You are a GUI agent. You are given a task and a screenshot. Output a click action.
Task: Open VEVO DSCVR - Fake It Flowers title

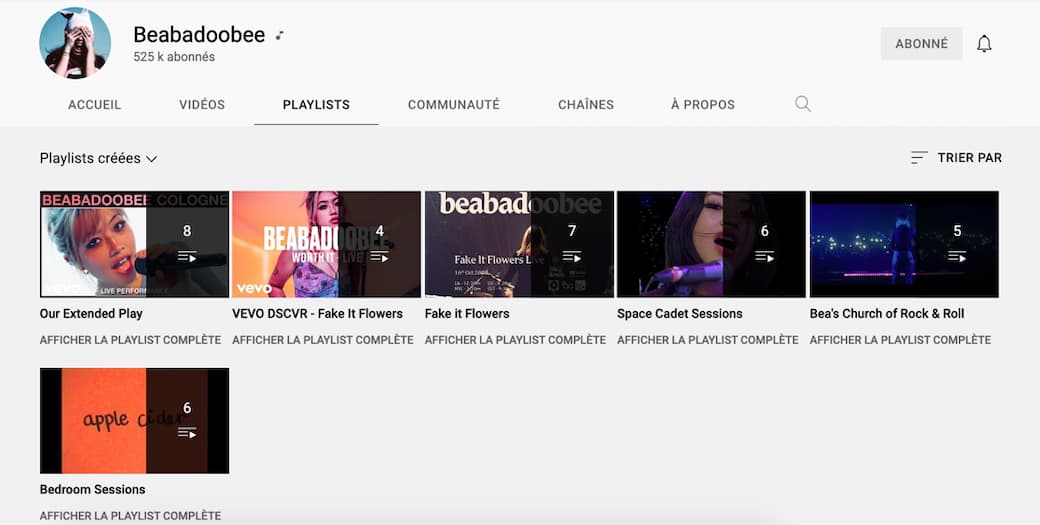[x=318, y=314]
